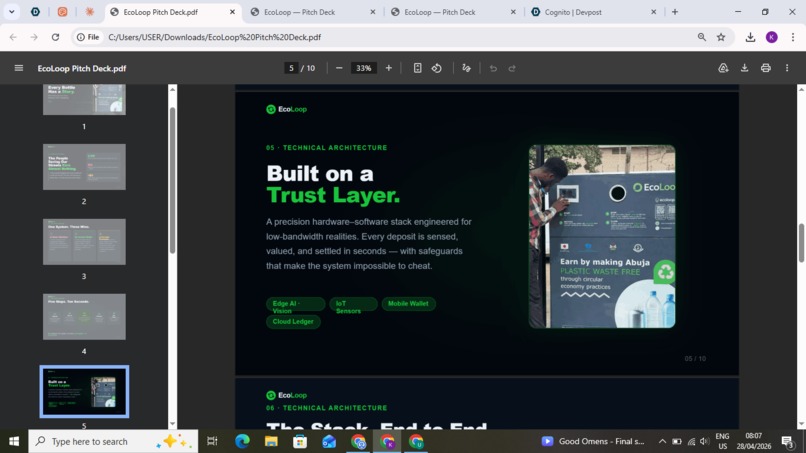The width and height of the screenshot is (806, 453).
Task: Close the Cognito | Devpost tab
Action: pos(653,12)
